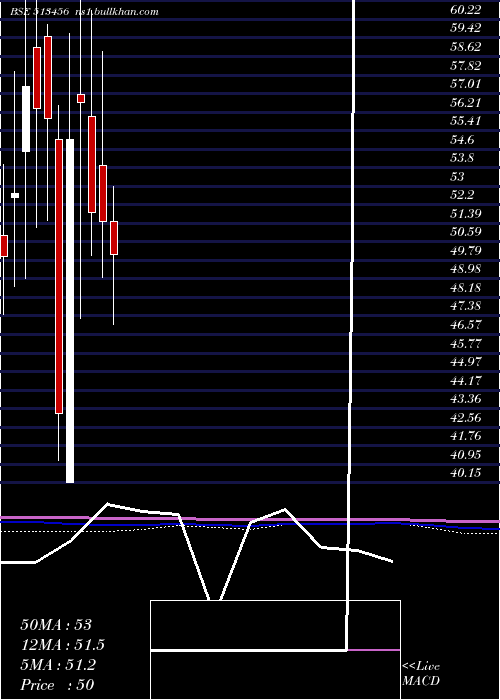Select the tiny red candle near 56.21
500x700 pixels.
tap(81, 98)
